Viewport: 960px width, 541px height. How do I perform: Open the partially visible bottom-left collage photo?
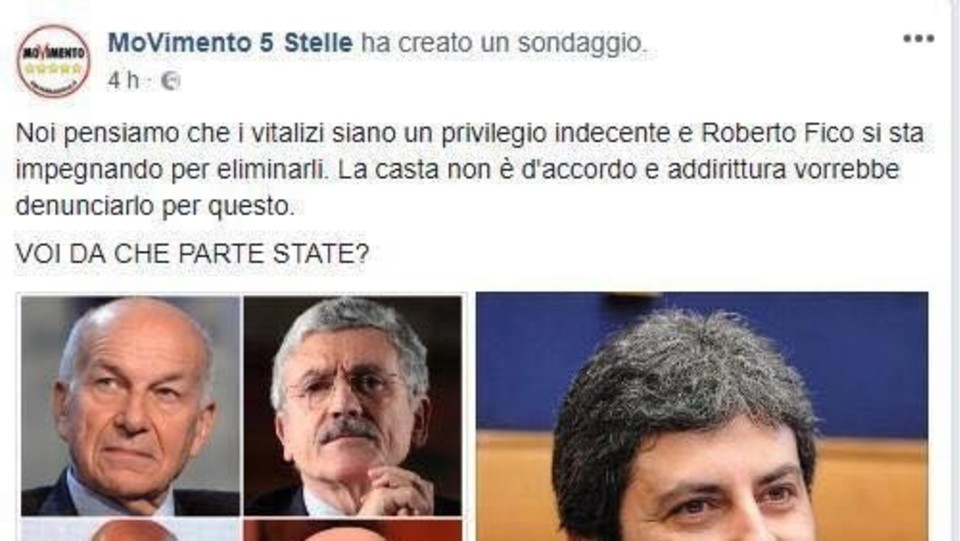click(130, 530)
